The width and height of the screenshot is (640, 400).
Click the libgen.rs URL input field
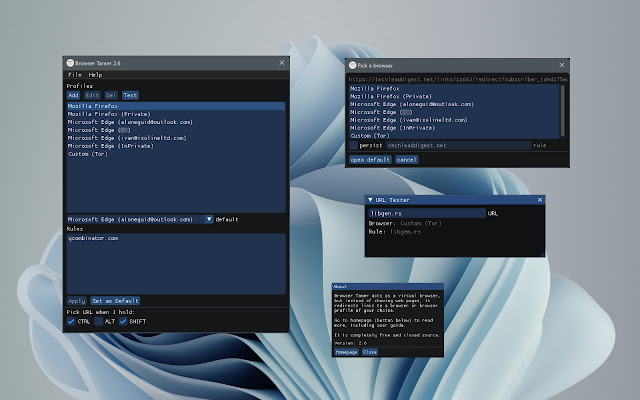(427, 213)
